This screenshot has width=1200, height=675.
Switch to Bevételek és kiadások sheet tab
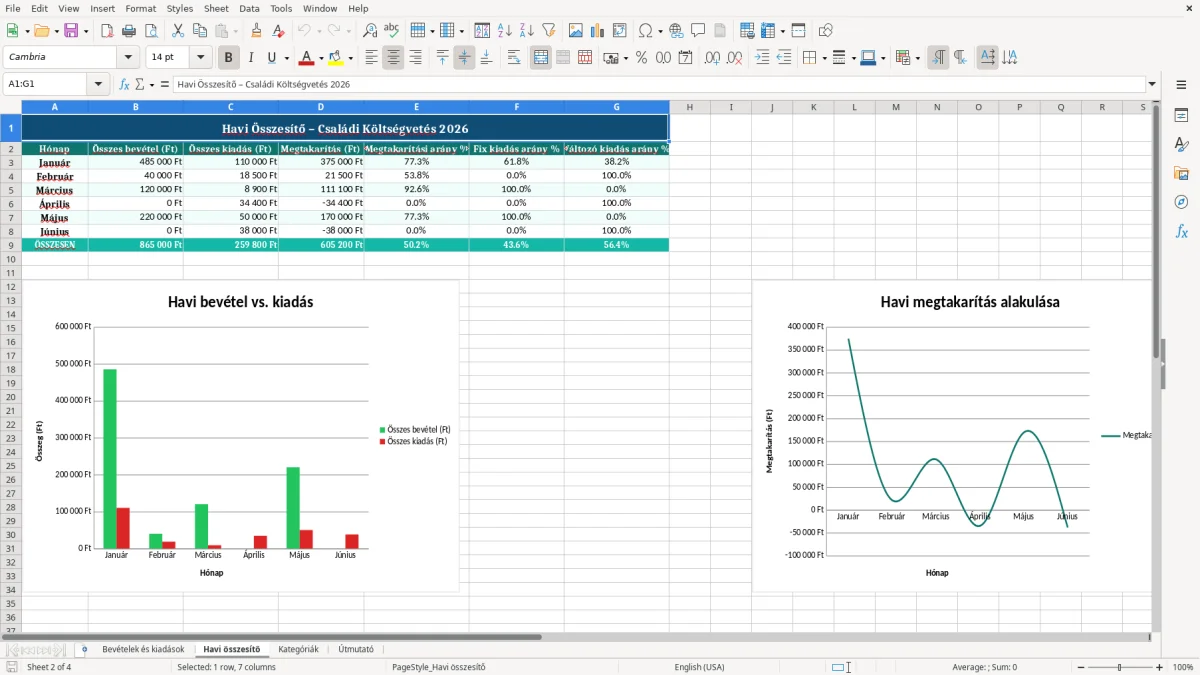click(143, 649)
